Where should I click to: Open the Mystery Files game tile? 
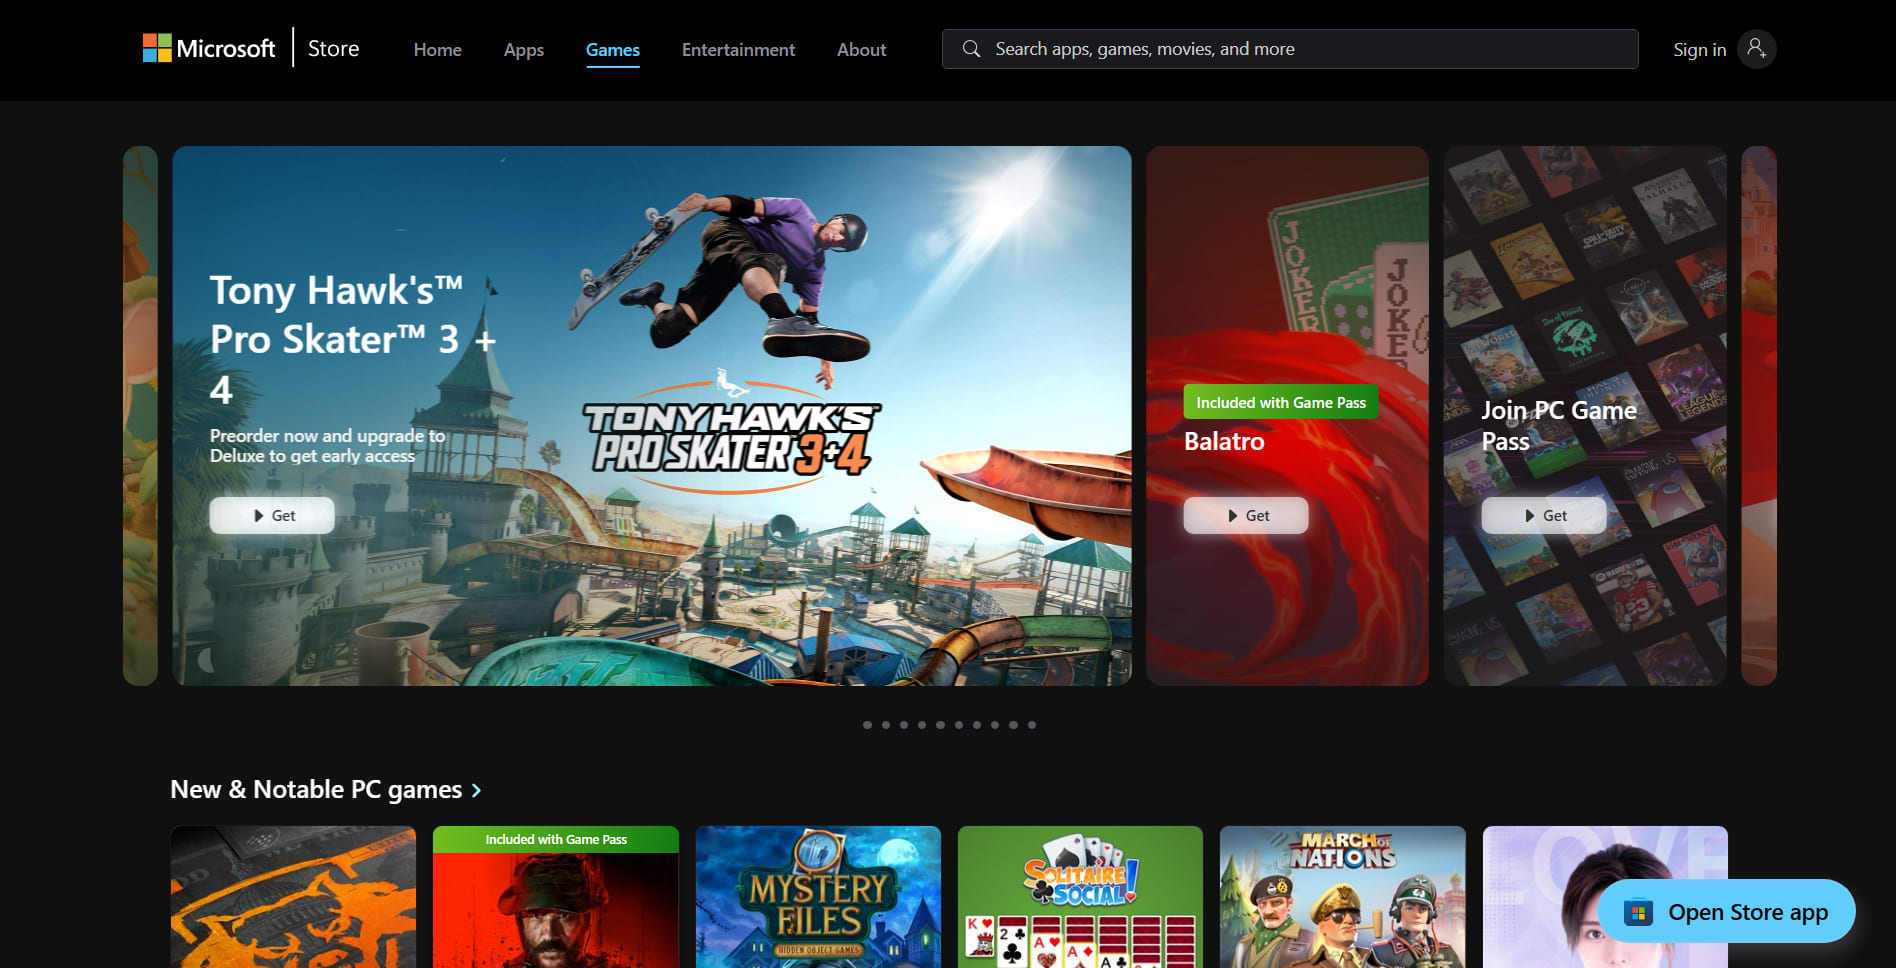pyautogui.click(x=818, y=897)
